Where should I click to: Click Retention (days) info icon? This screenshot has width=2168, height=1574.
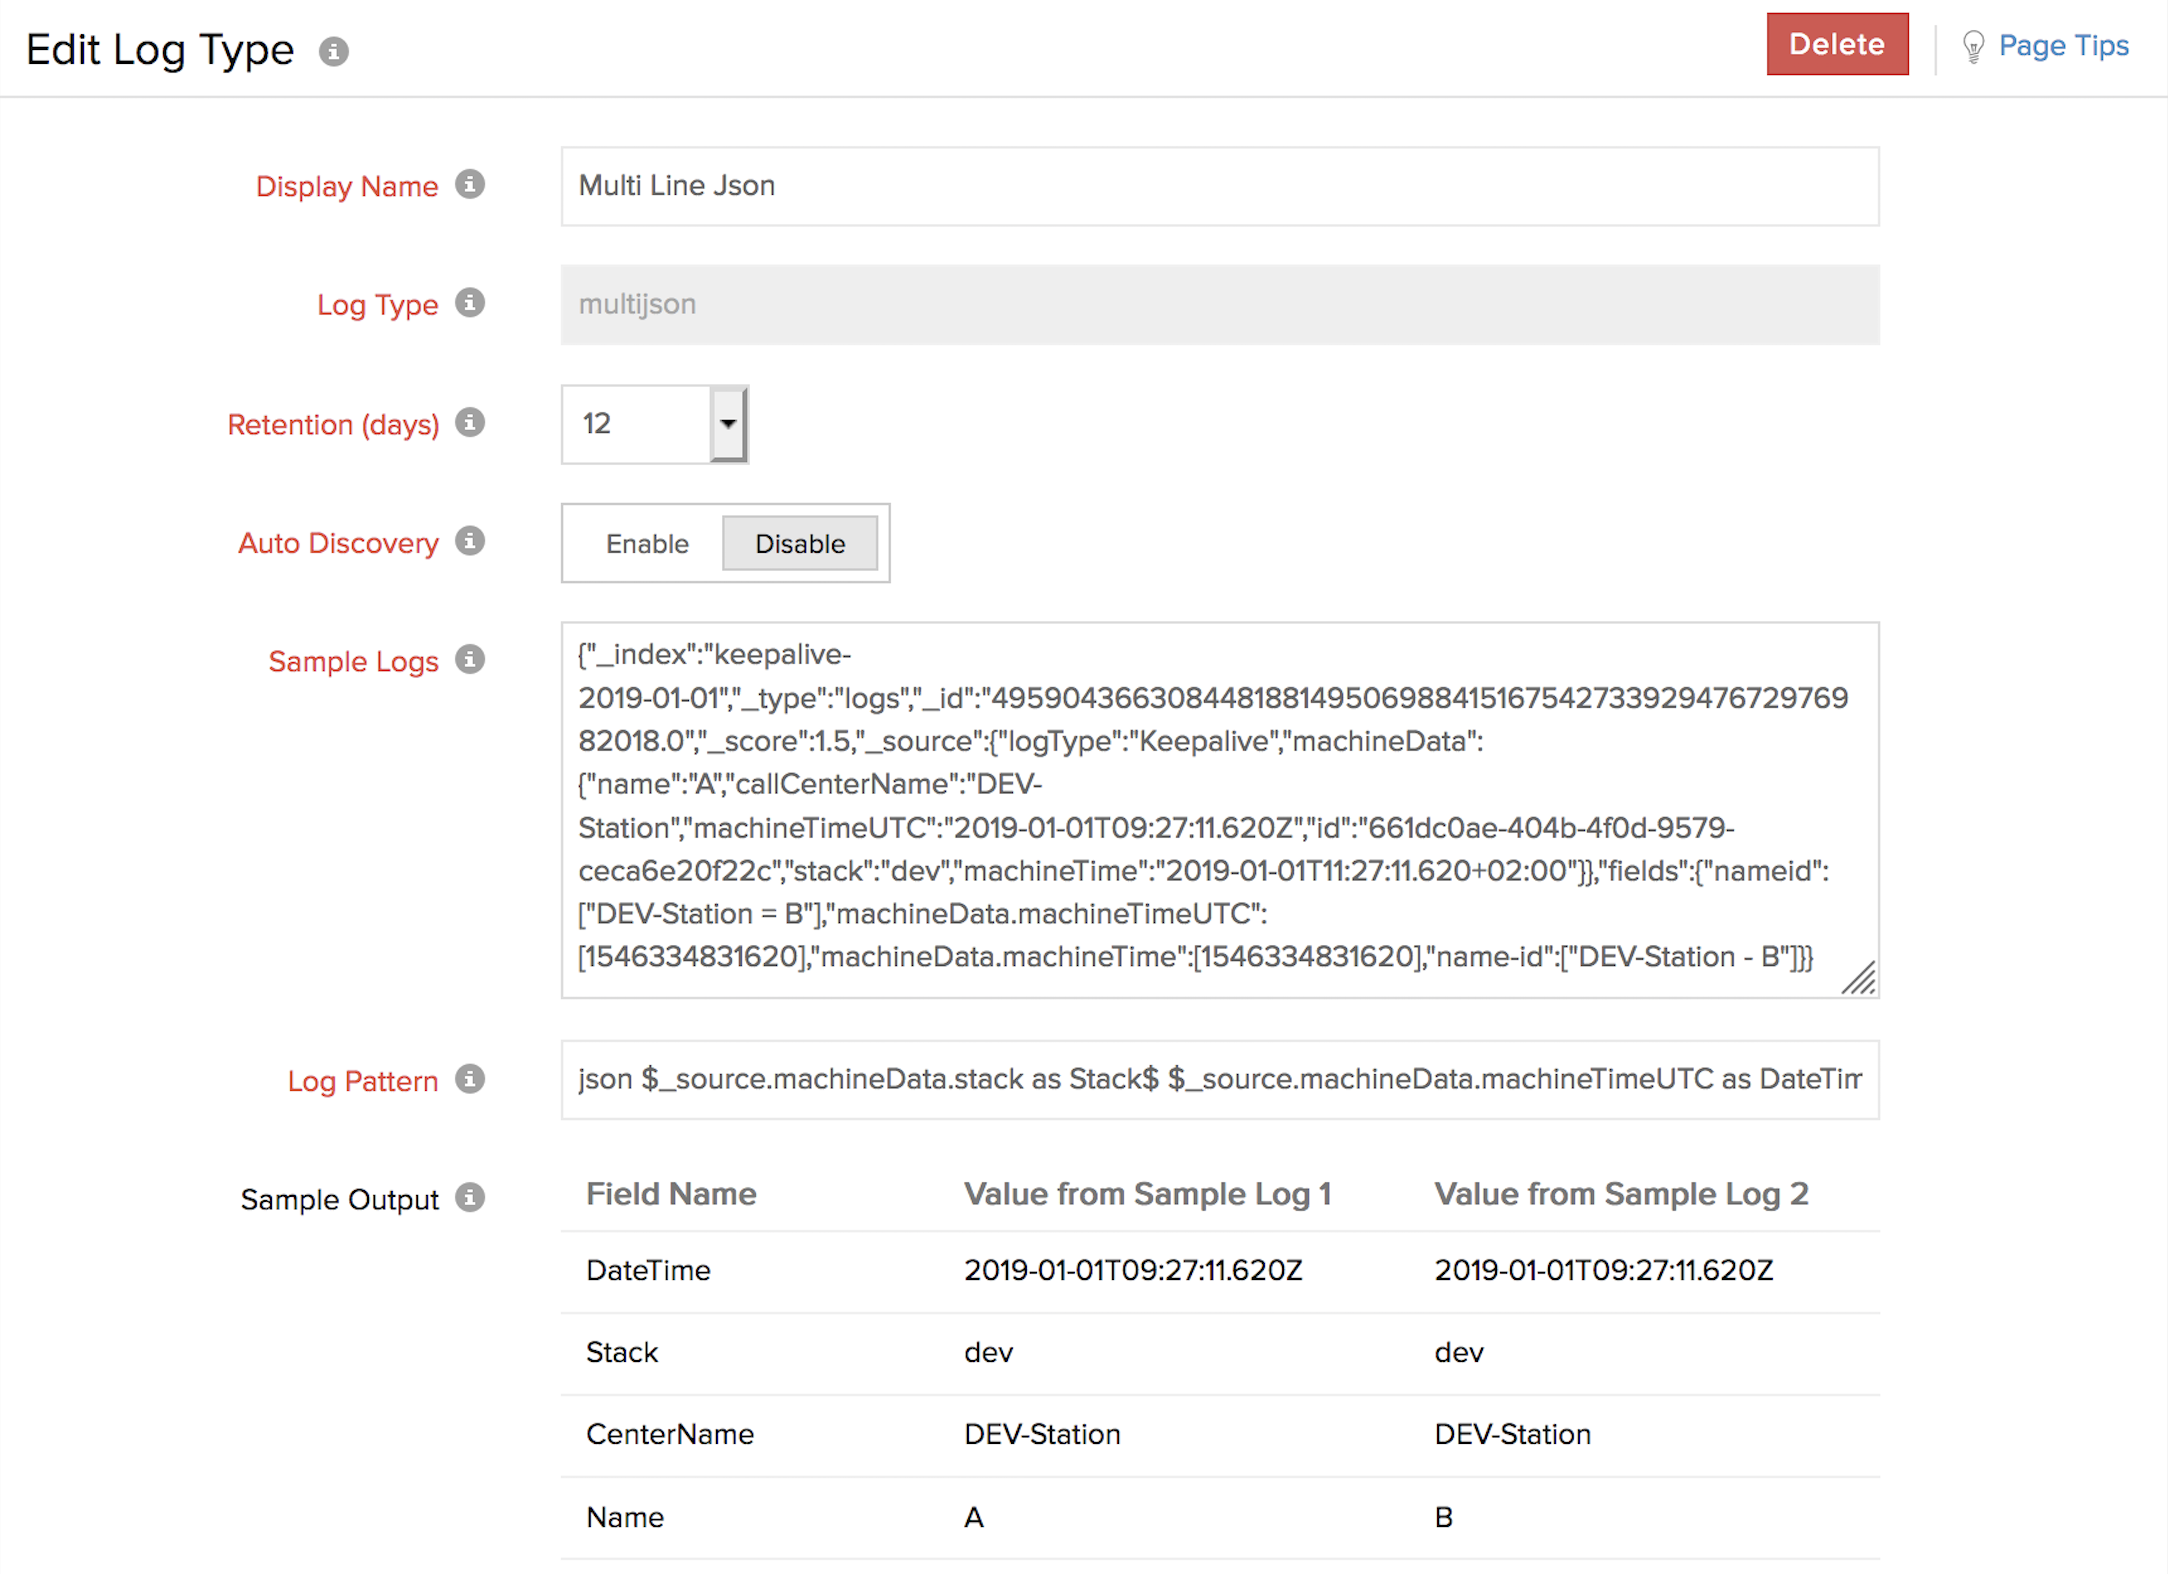pos(470,423)
